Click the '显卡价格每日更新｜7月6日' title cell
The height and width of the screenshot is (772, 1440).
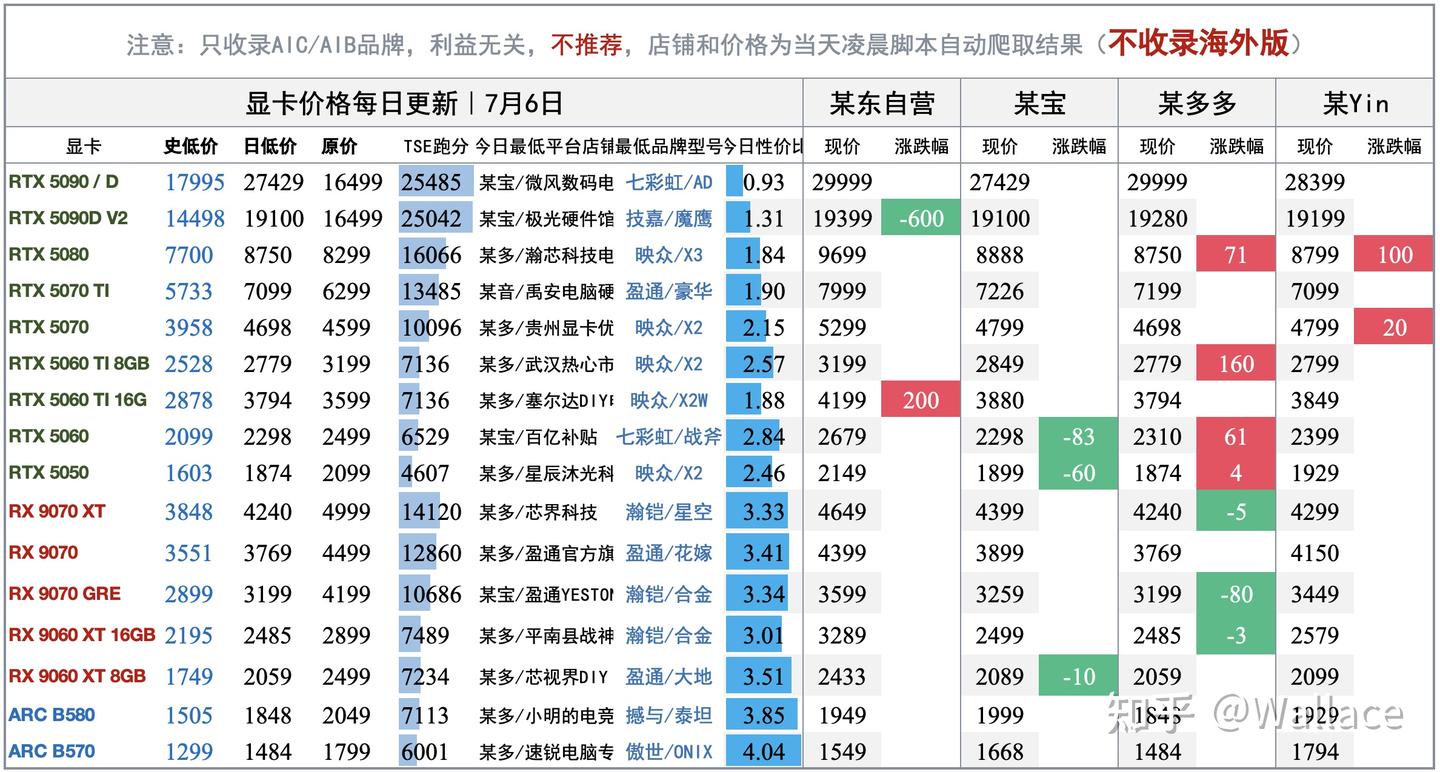[404, 103]
